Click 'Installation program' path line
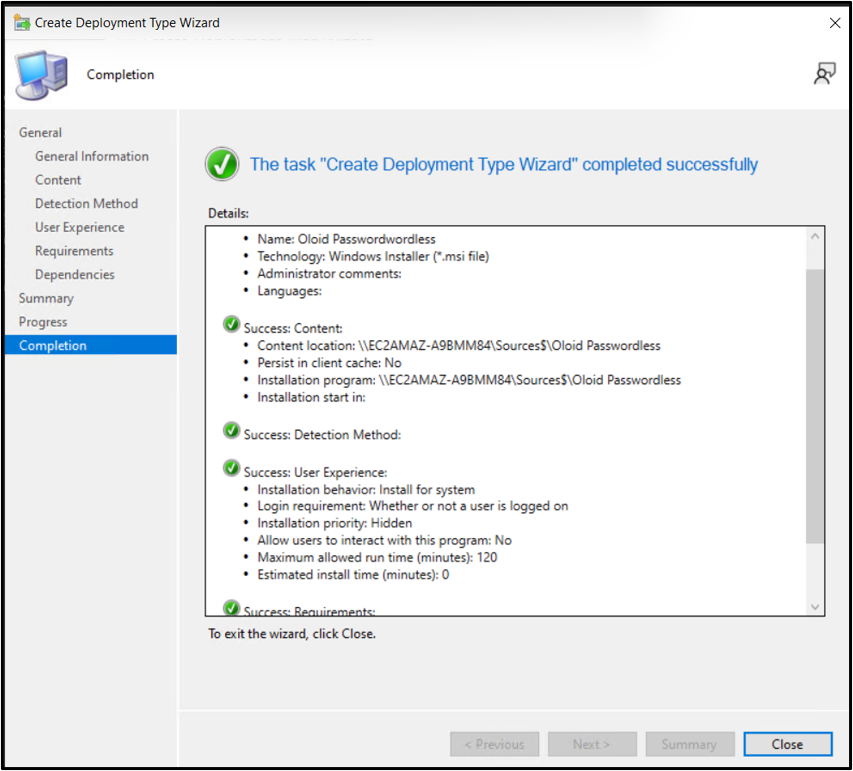This screenshot has width=853, height=771. tap(469, 380)
